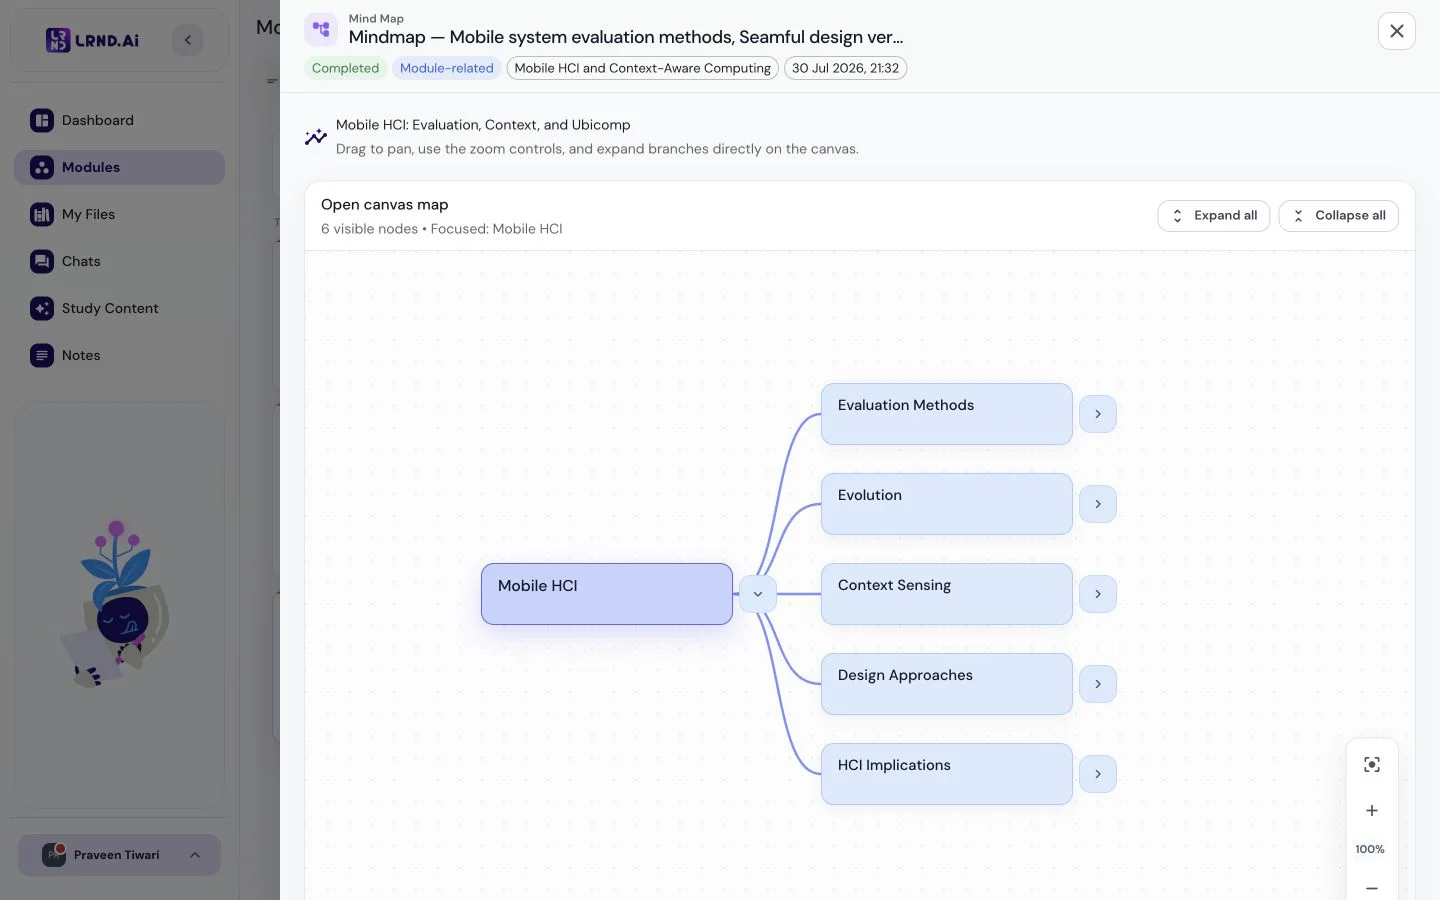
Task: Select the Design Approaches node
Action: tap(947, 684)
